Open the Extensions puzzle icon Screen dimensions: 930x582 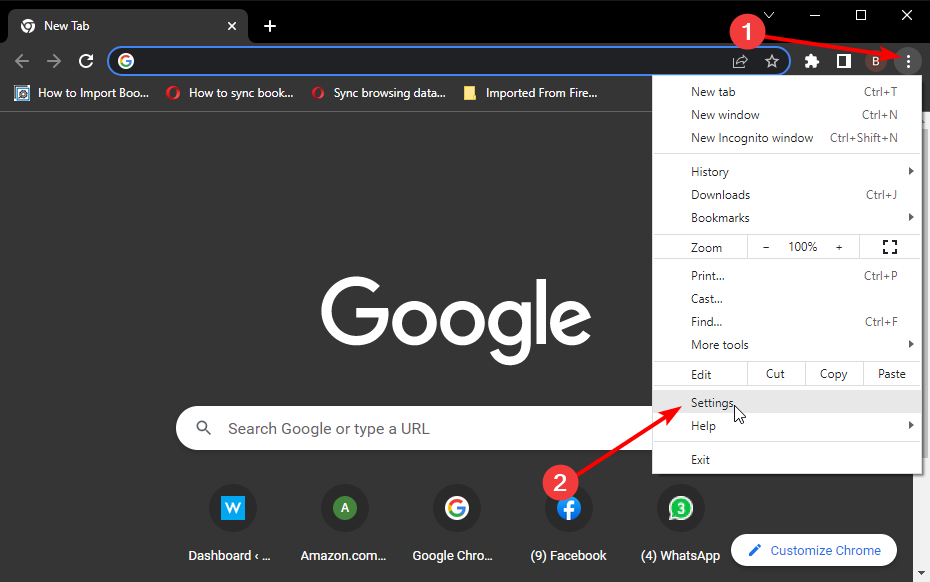coord(811,61)
